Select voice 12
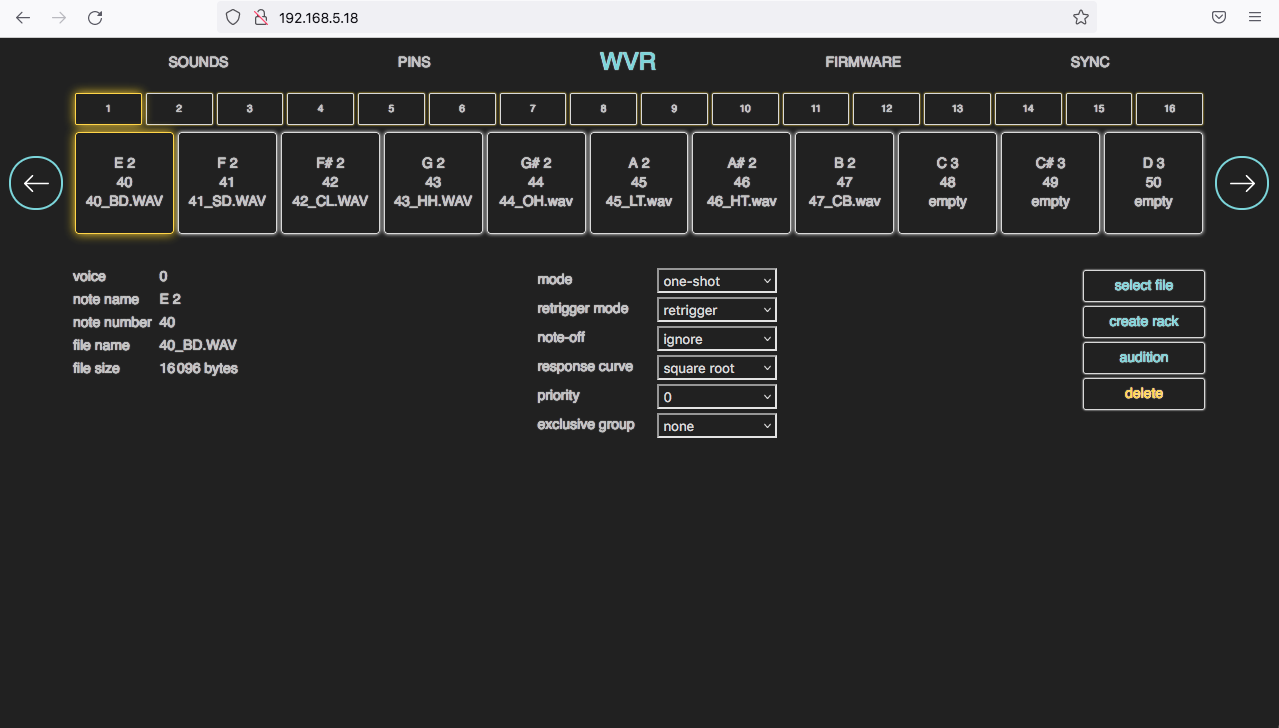Viewport: 1279px width, 728px height. [886, 109]
